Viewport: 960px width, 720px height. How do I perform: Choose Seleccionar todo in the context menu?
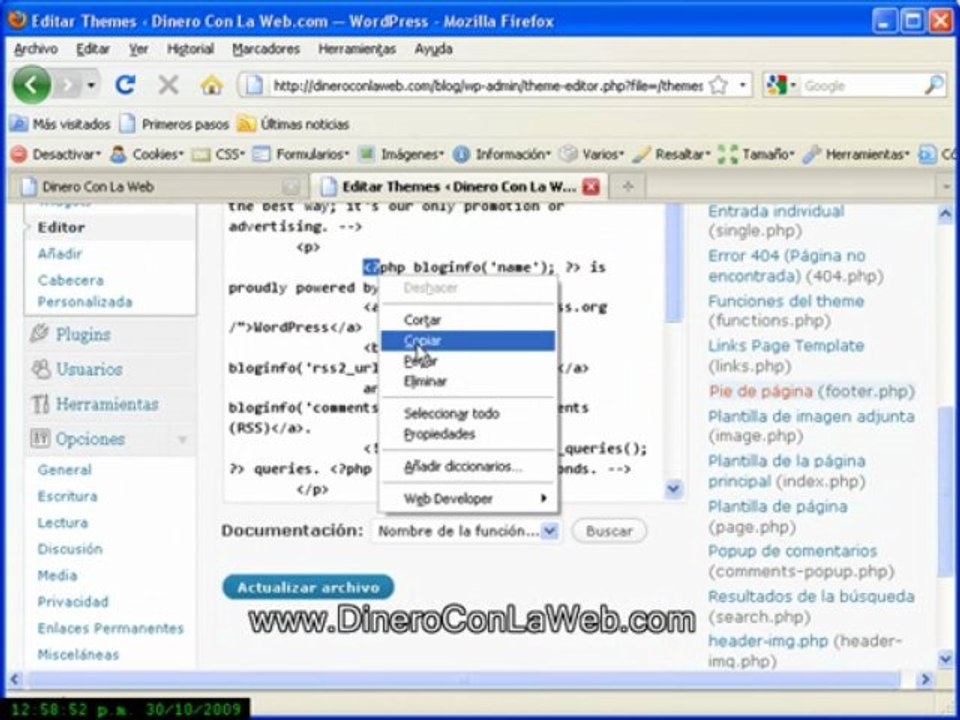[x=468, y=414]
